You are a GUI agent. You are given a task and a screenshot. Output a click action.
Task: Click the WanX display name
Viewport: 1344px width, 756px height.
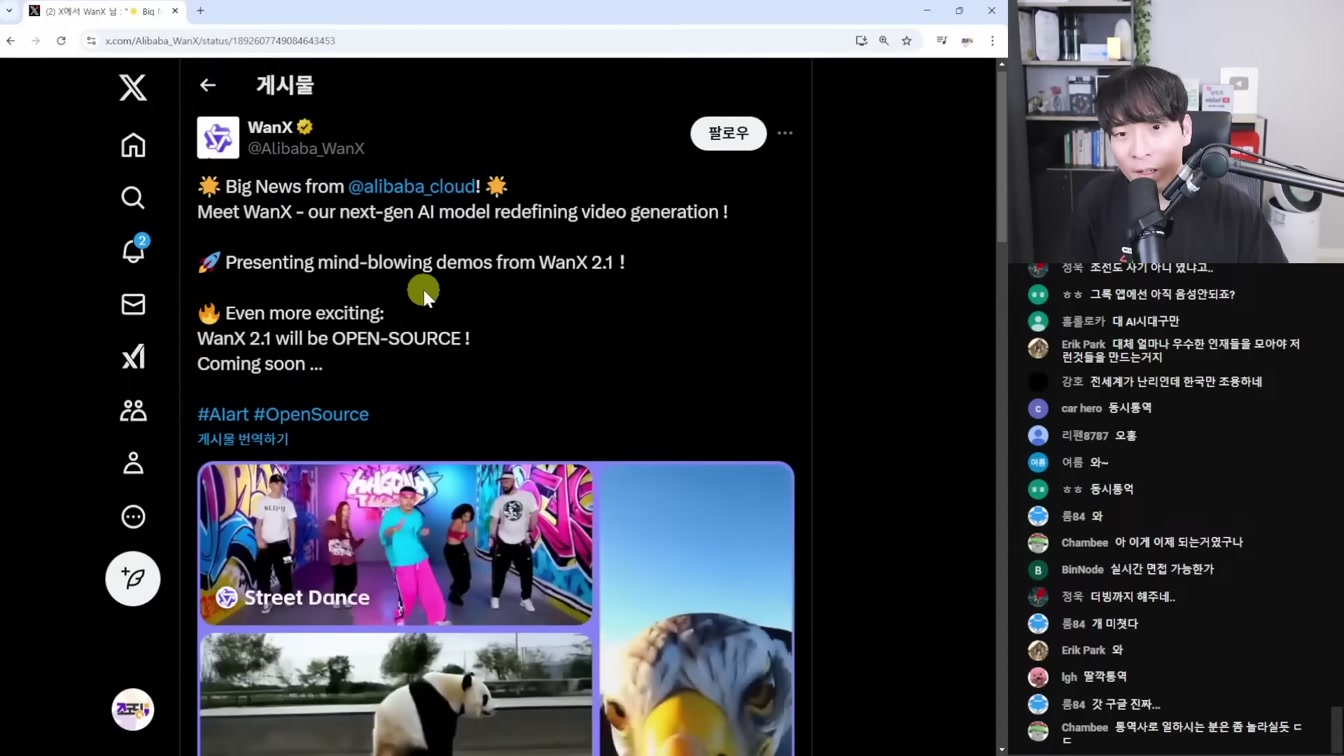(270, 127)
